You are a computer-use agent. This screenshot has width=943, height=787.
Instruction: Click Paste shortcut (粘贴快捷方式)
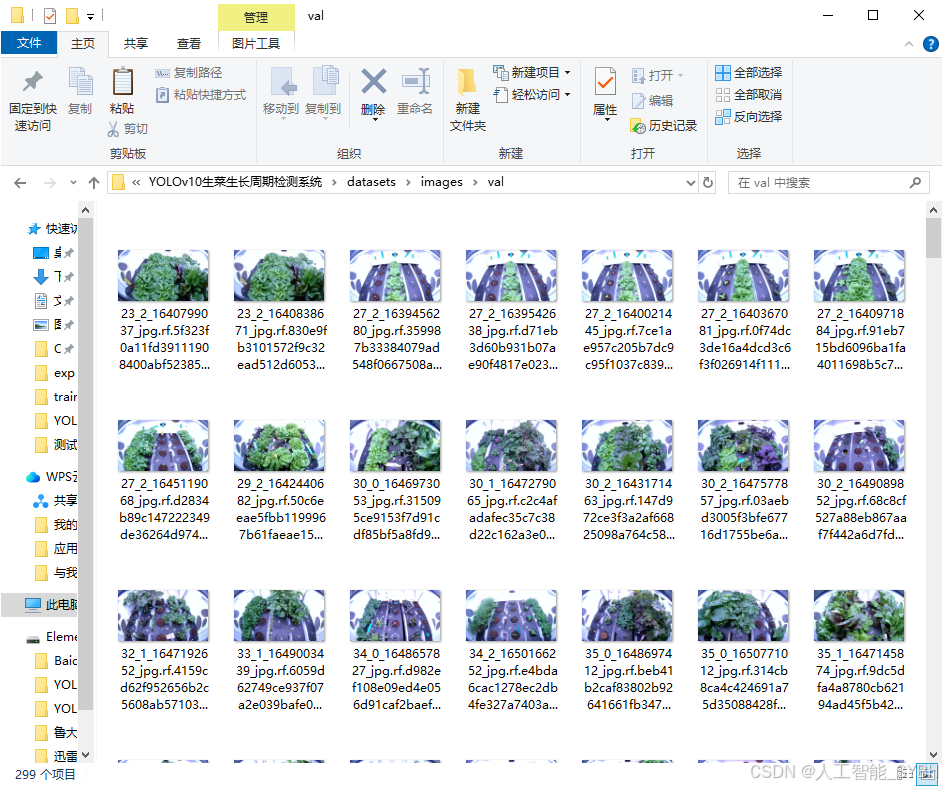(201, 95)
